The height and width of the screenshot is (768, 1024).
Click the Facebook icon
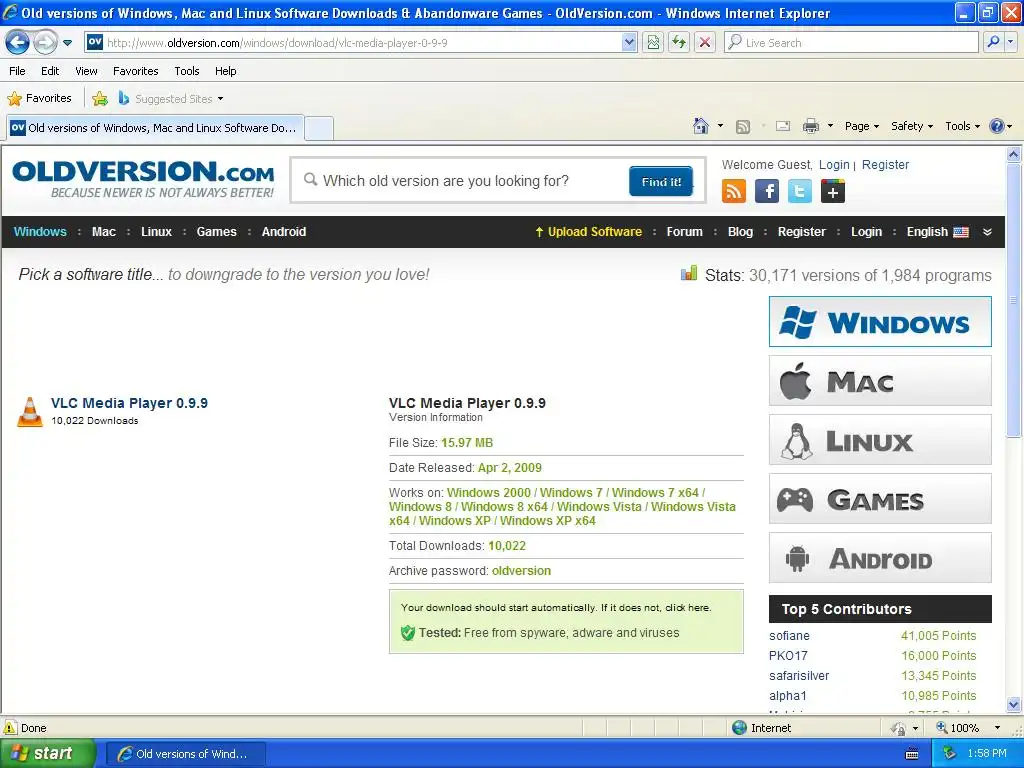pos(767,191)
